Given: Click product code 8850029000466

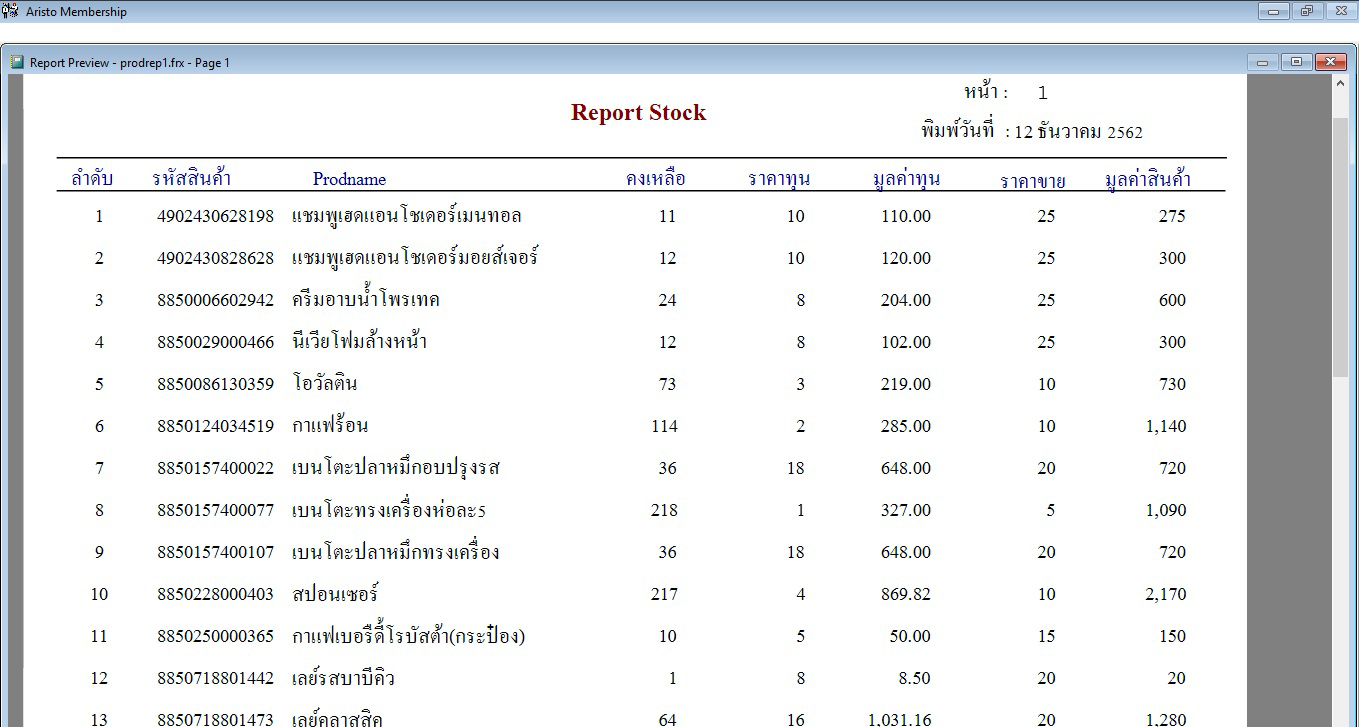Looking at the screenshot, I should pos(215,342).
